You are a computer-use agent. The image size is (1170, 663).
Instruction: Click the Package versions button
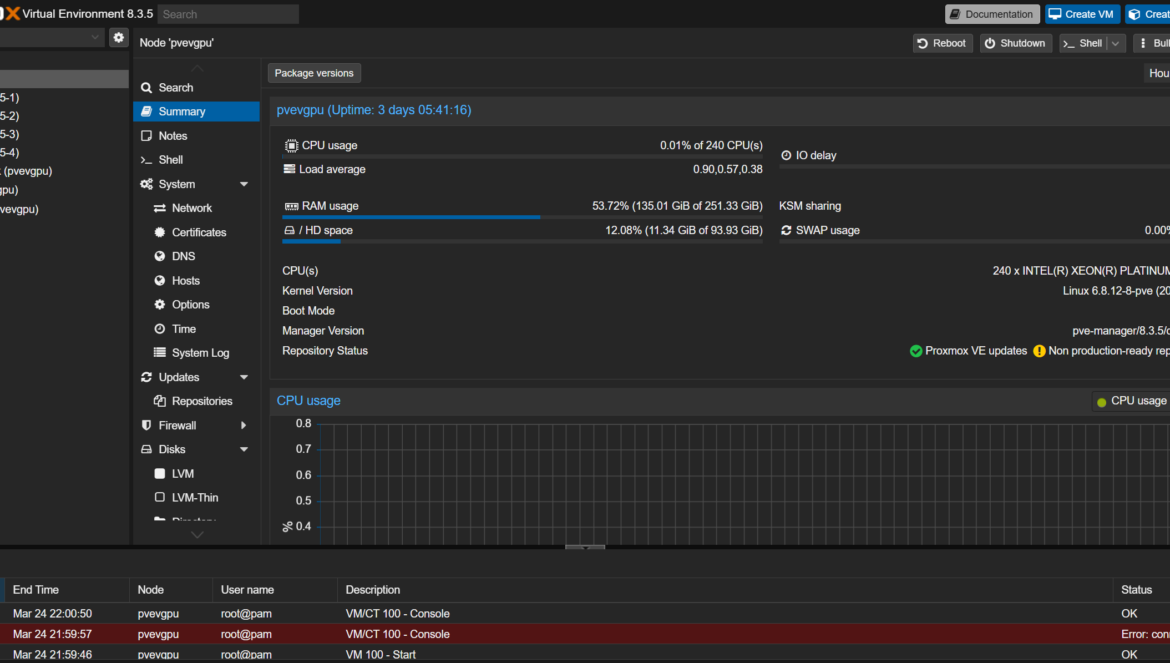point(314,73)
